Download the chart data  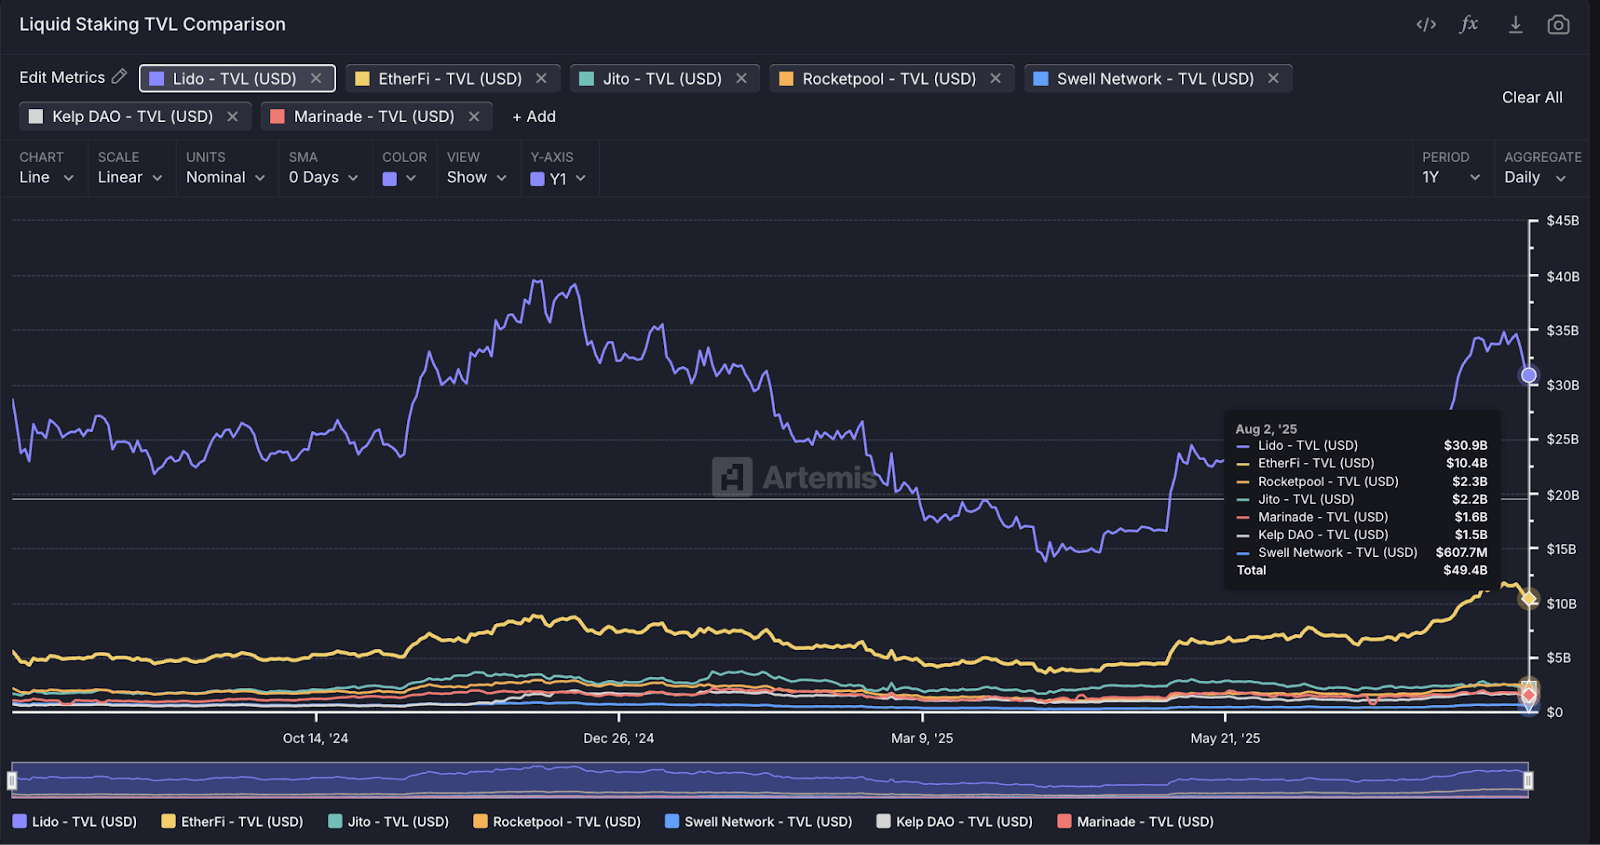[1516, 24]
